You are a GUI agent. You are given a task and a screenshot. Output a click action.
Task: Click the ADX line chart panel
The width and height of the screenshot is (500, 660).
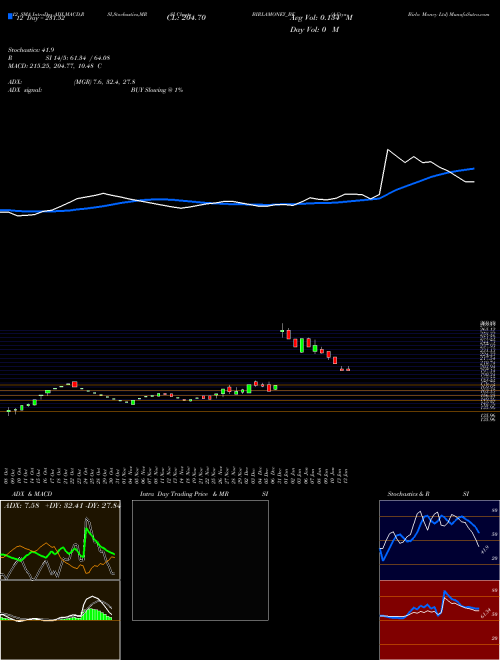click(60, 540)
